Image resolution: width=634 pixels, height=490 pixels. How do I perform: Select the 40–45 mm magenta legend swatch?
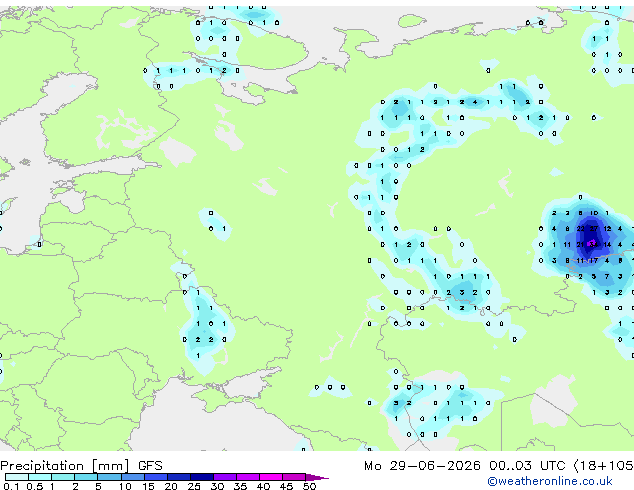coord(271,477)
